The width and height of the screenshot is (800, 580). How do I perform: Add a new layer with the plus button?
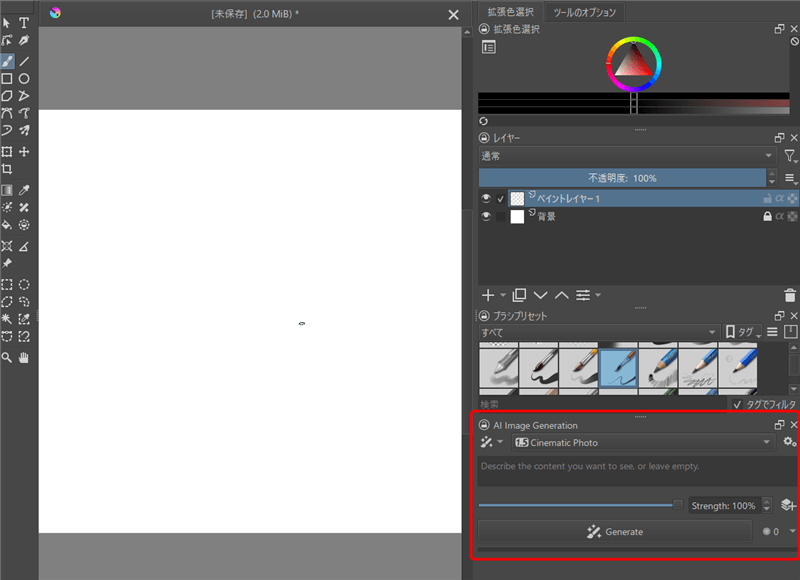click(x=488, y=294)
